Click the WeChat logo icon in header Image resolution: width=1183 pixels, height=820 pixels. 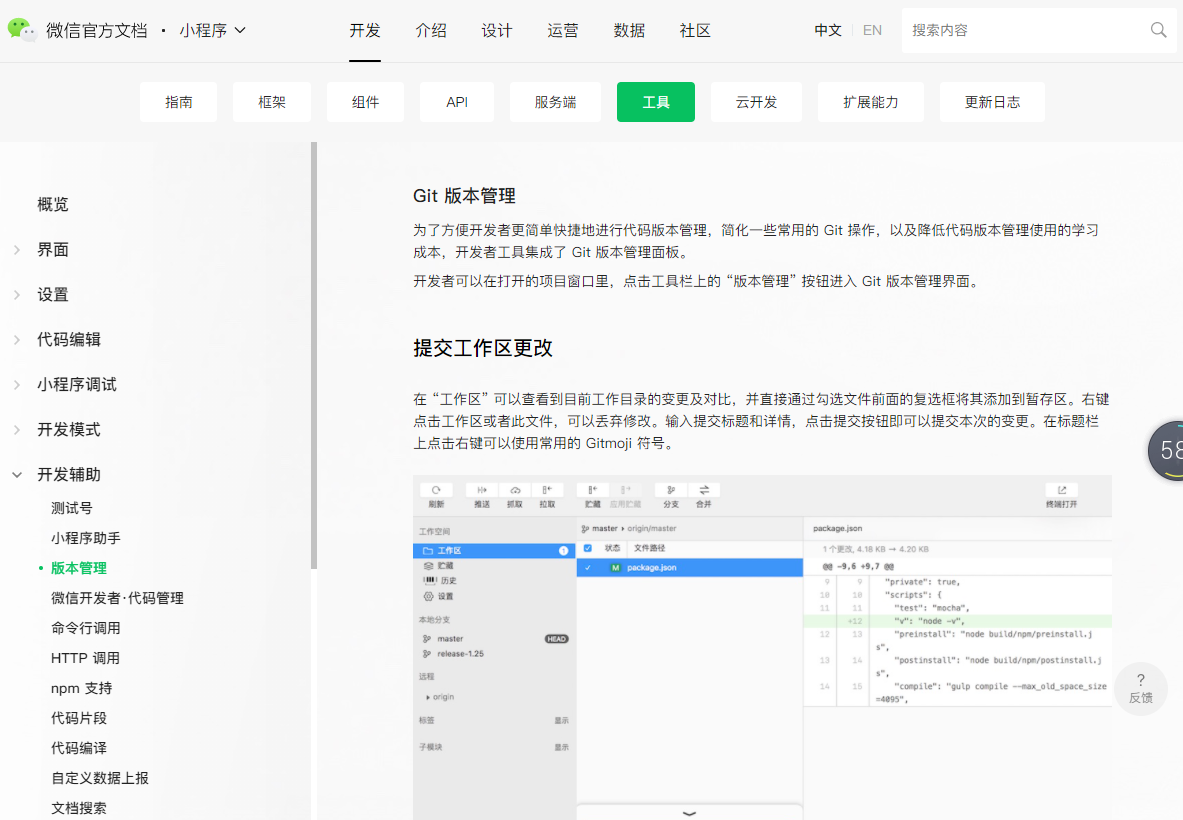pyautogui.click(x=22, y=29)
